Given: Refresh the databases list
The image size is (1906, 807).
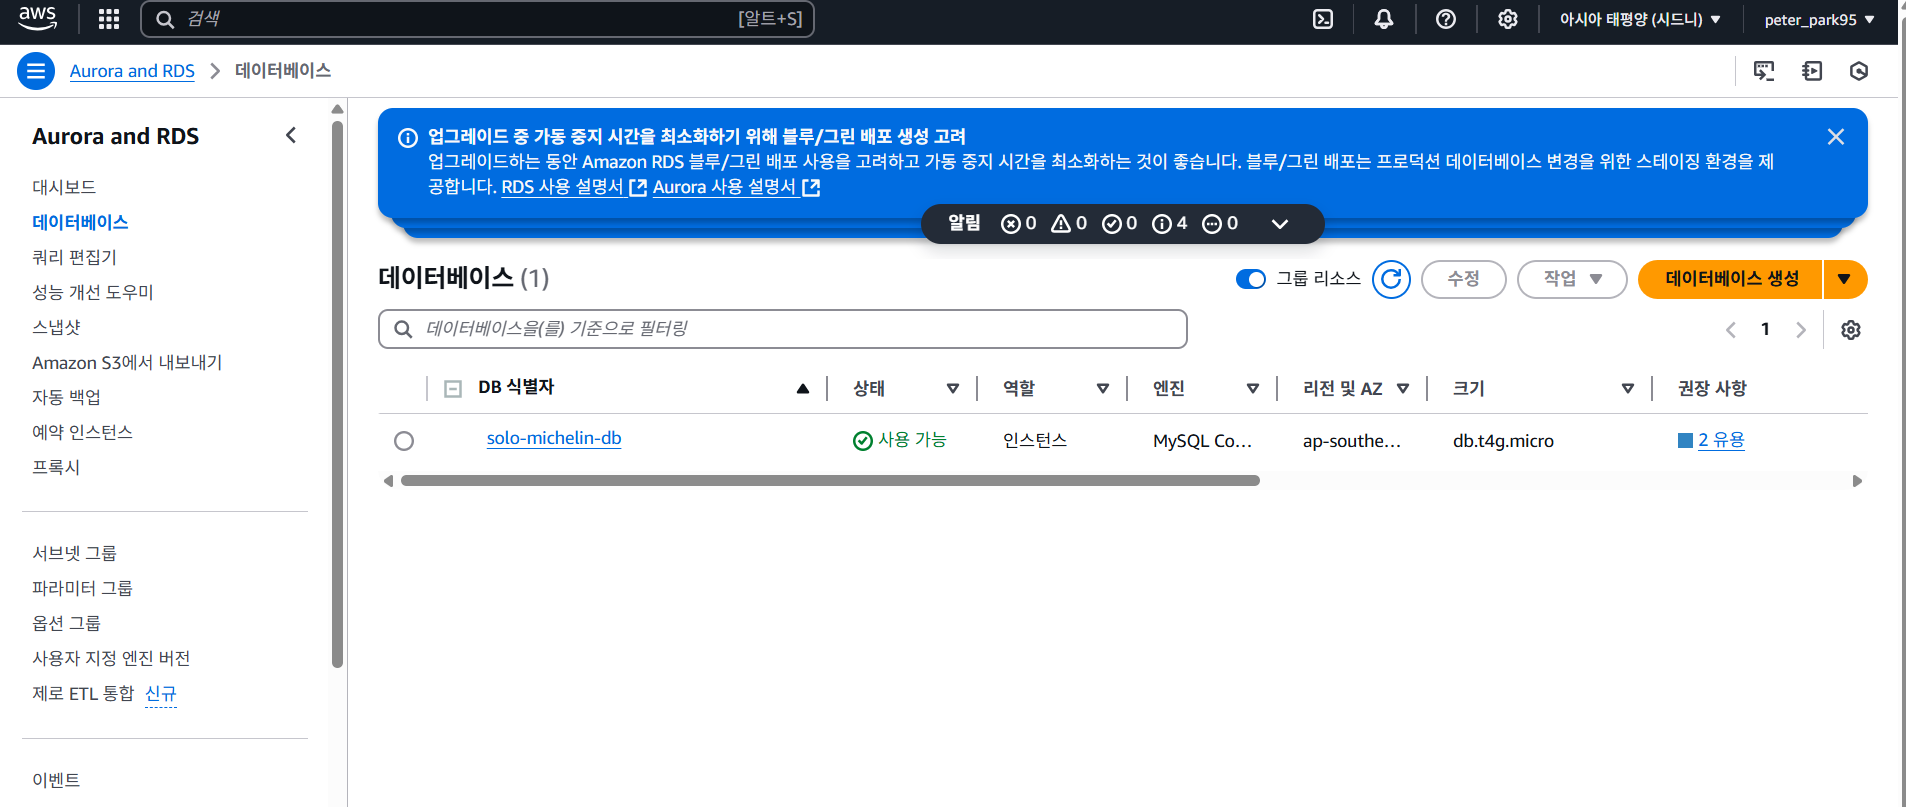Looking at the screenshot, I should pos(1391,279).
